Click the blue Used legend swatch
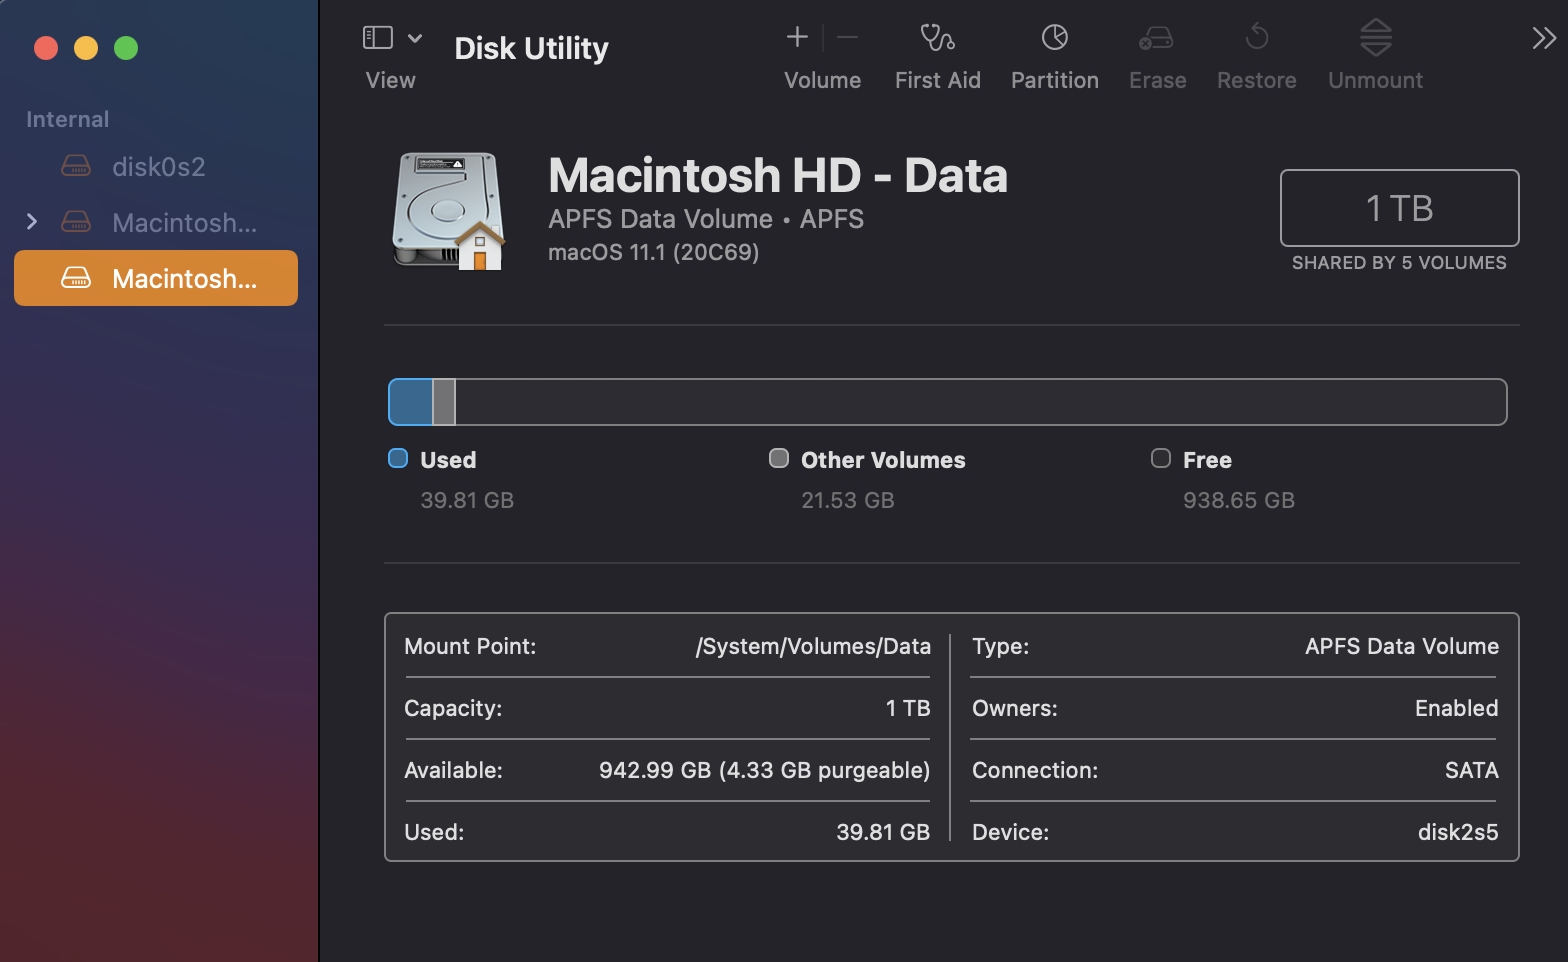Image resolution: width=1568 pixels, height=962 pixels. pos(398,458)
